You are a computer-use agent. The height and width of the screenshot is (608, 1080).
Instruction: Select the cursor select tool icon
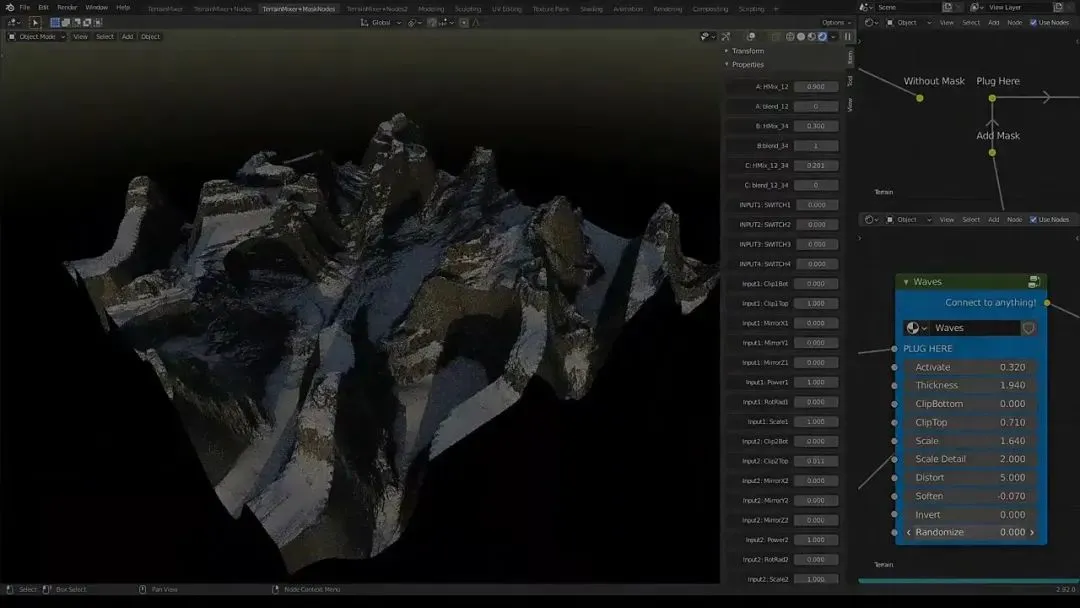[34, 22]
